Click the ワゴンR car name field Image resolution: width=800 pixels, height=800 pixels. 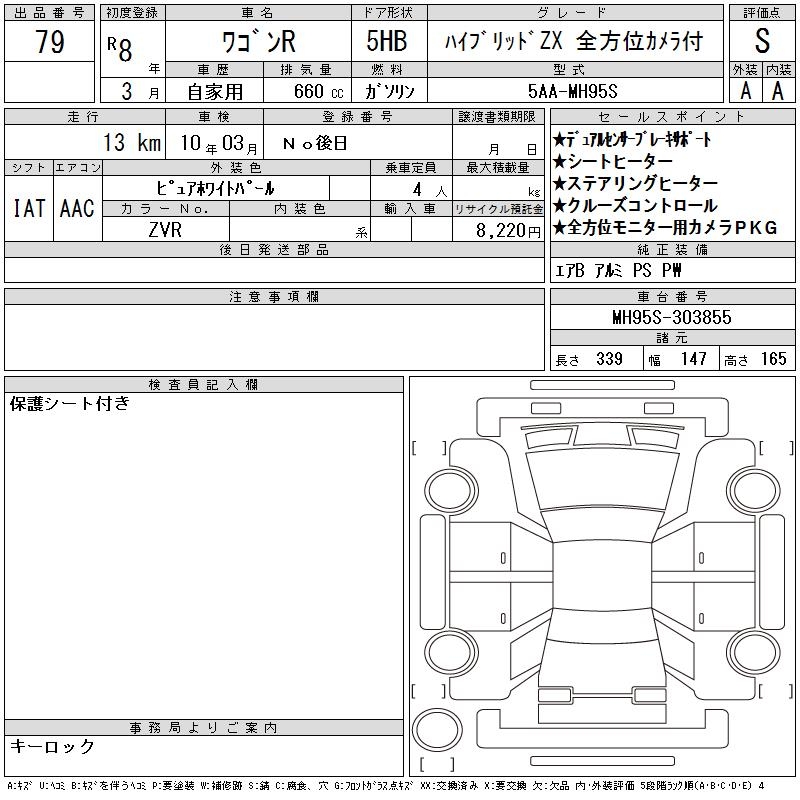(255, 43)
